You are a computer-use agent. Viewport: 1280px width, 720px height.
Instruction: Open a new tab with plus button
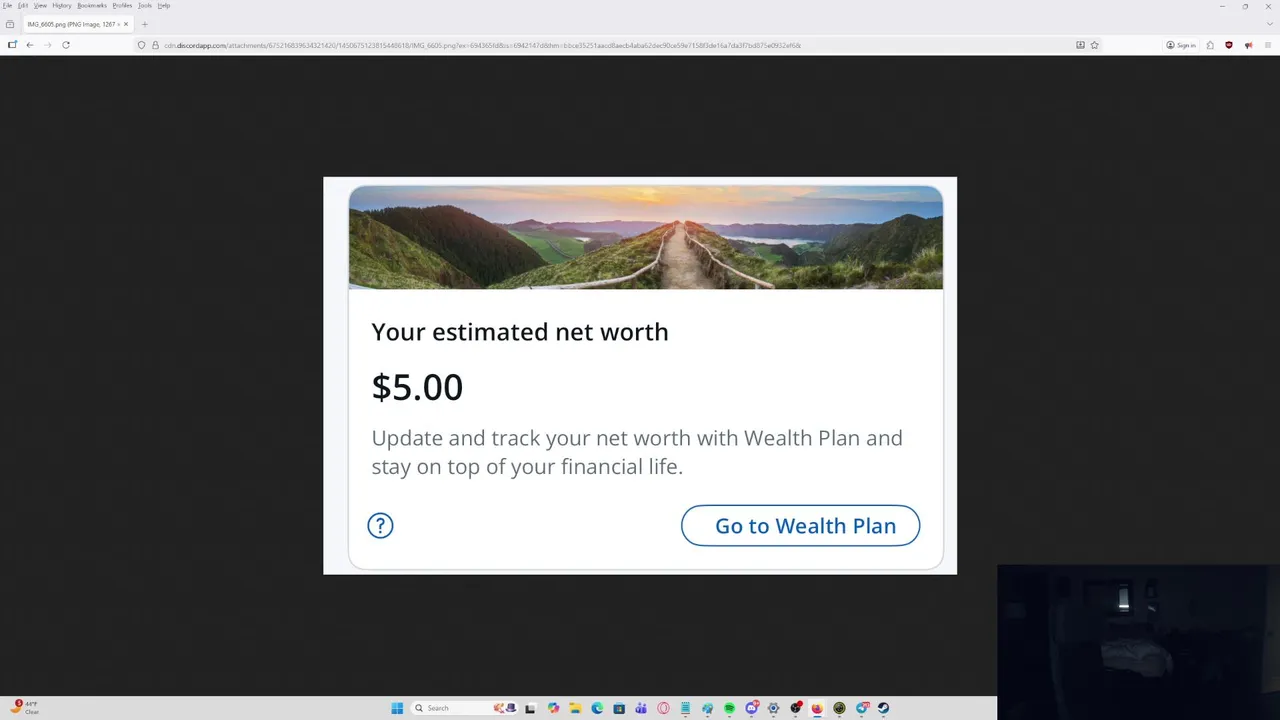pyautogui.click(x=144, y=24)
